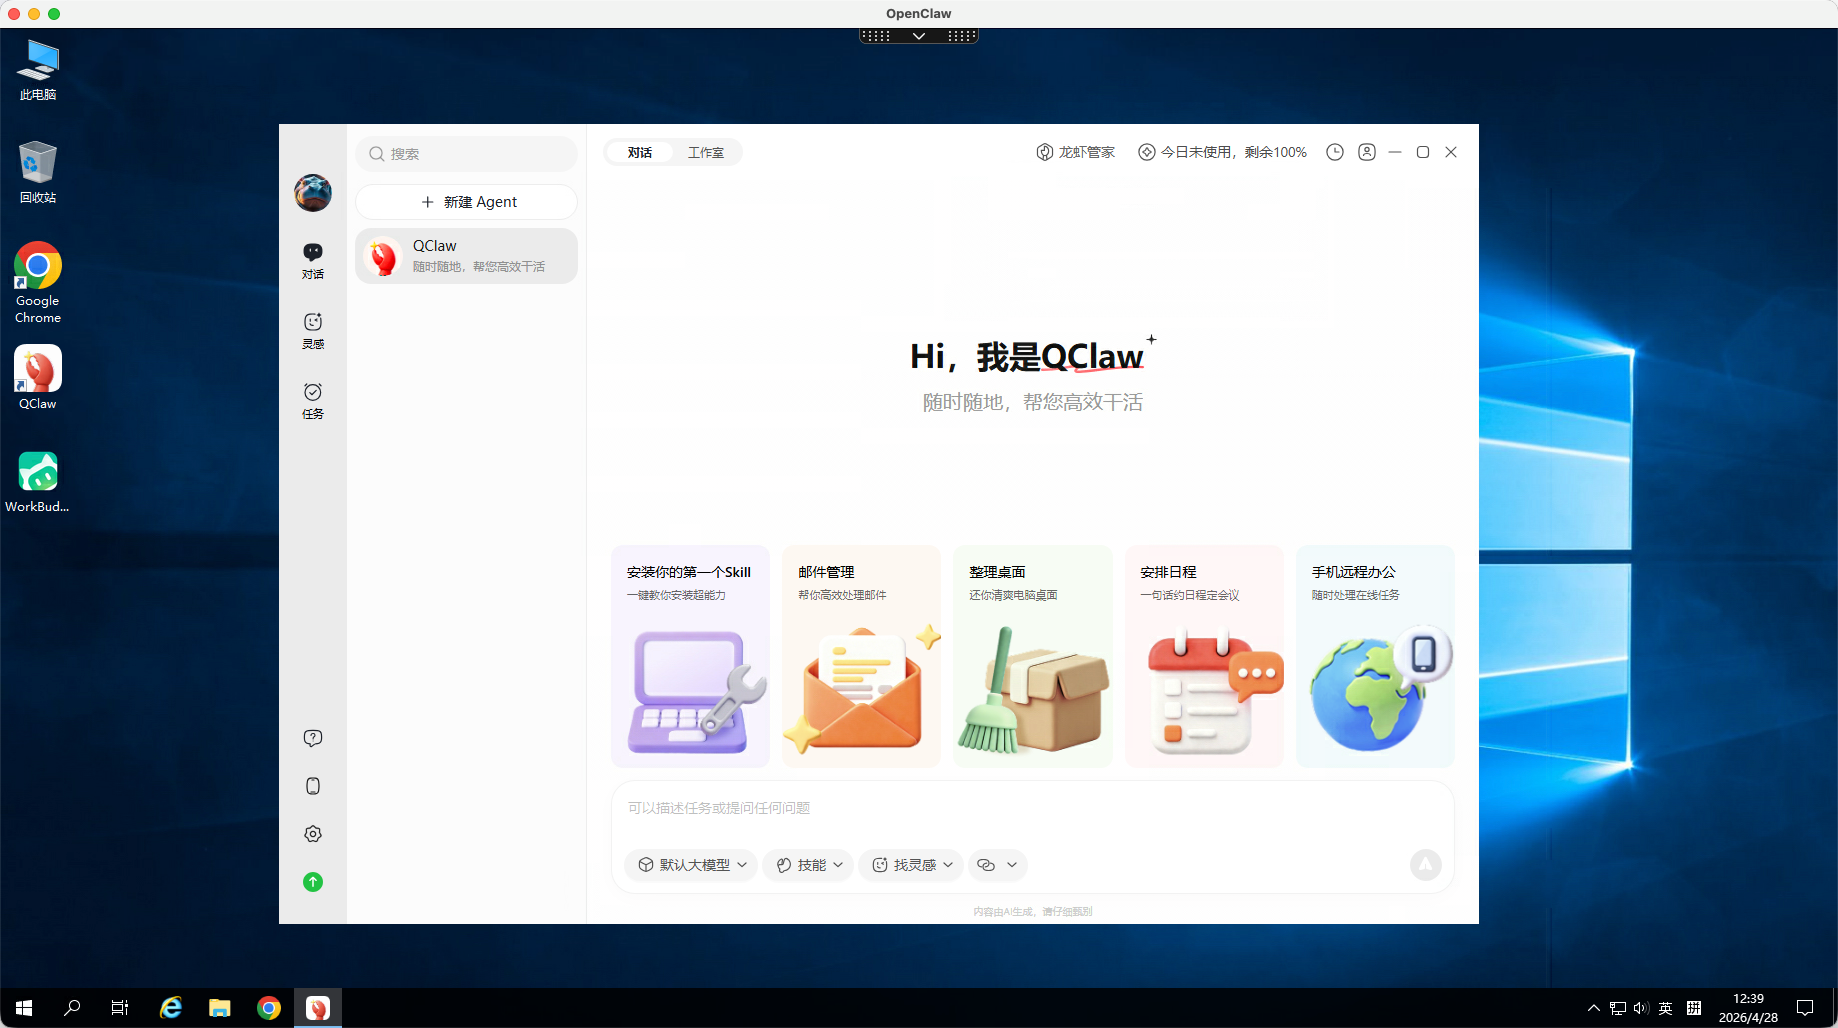Expand the 技能 skills dropdown
The width and height of the screenshot is (1838, 1028).
tap(809, 865)
